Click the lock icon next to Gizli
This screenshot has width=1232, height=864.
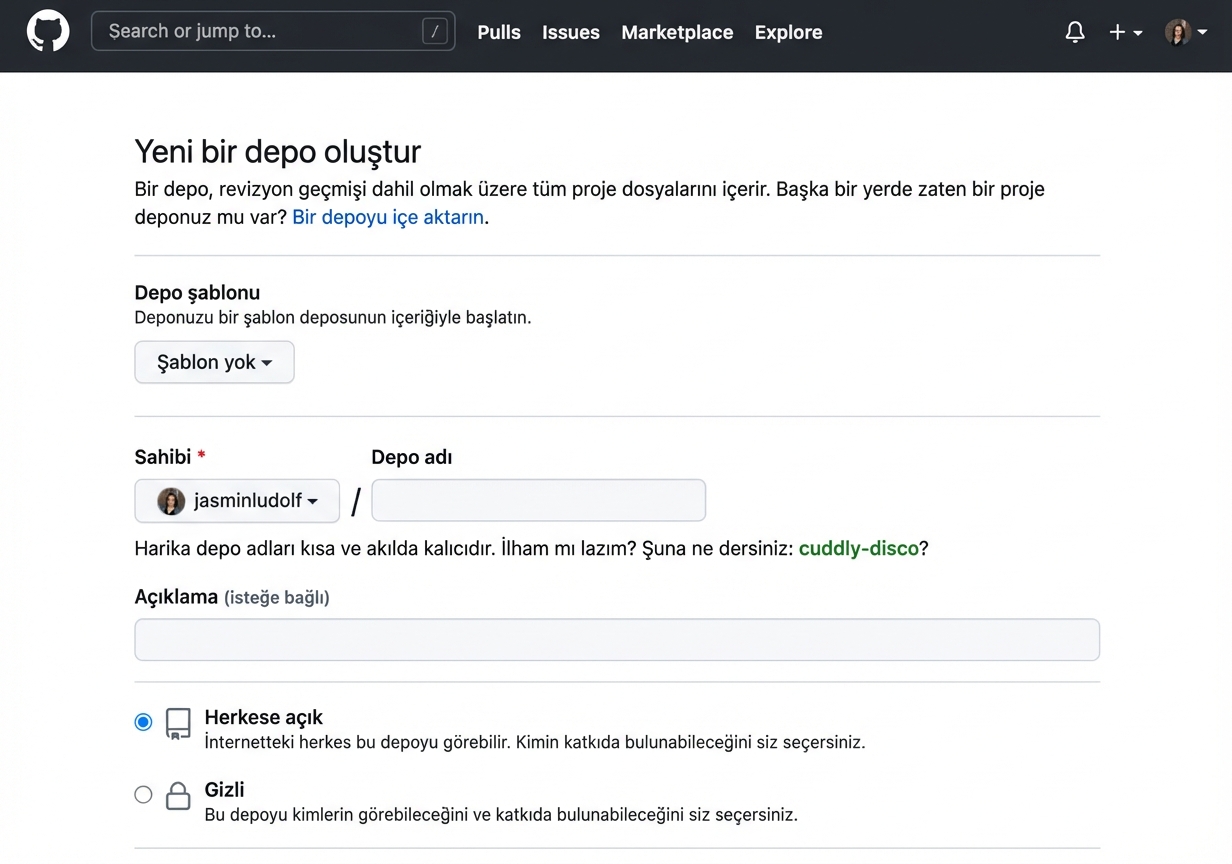tap(178, 795)
